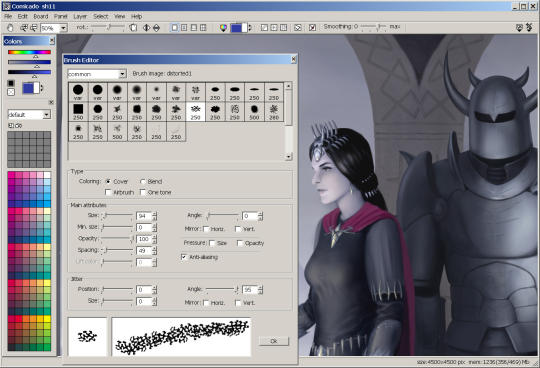Click the Jitter Angle stepper arrows
Viewport: 540px width, 368px height.
pyautogui.click(x=260, y=290)
